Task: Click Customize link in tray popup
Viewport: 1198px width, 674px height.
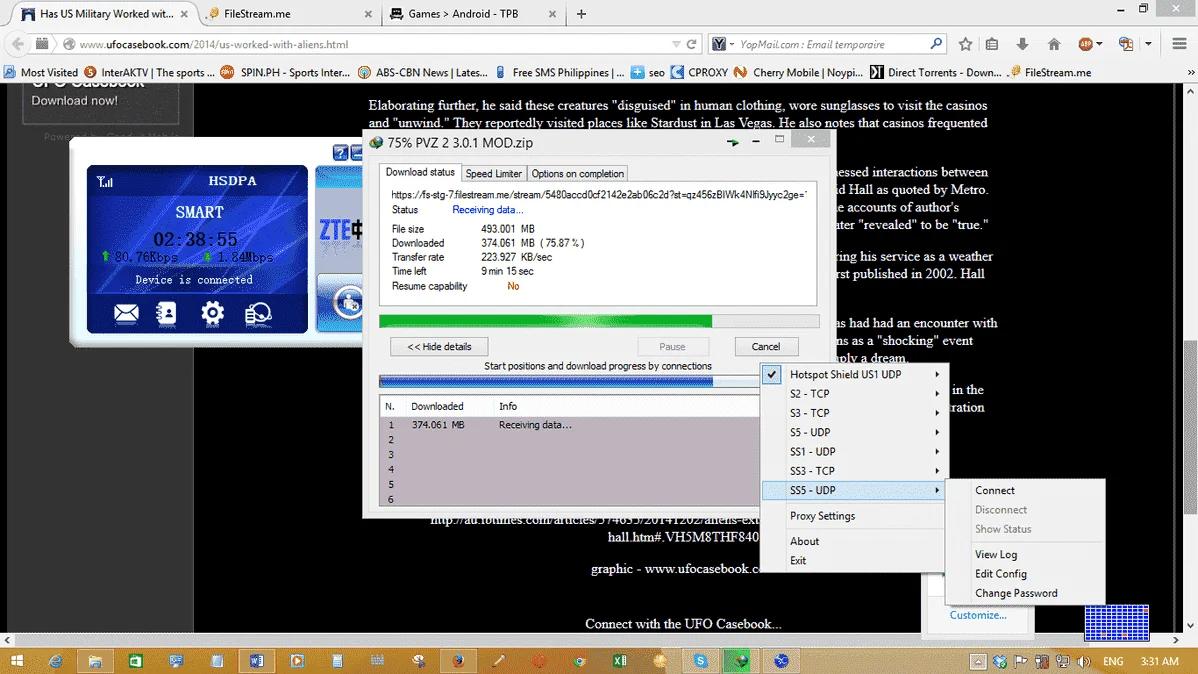Action: point(978,615)
